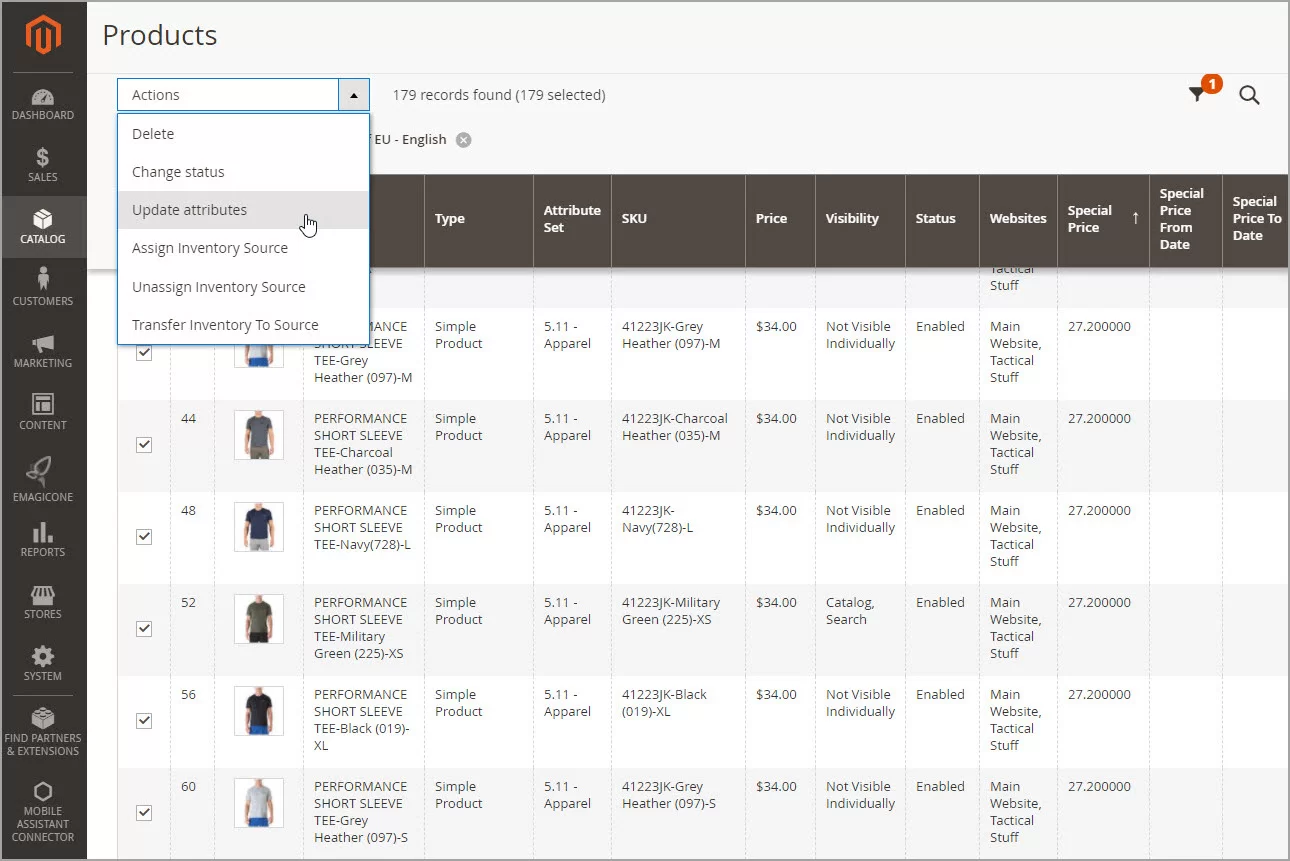Open the Marketing sidebar menu
Image resolution: width=1290 pixels, height=861 pixels.
(x=43, y=352)
